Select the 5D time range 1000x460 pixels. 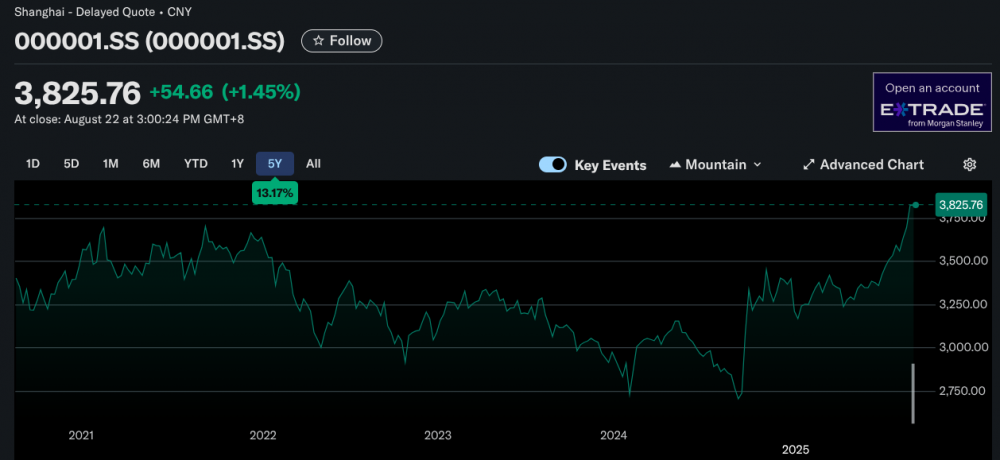click(71, 164)
